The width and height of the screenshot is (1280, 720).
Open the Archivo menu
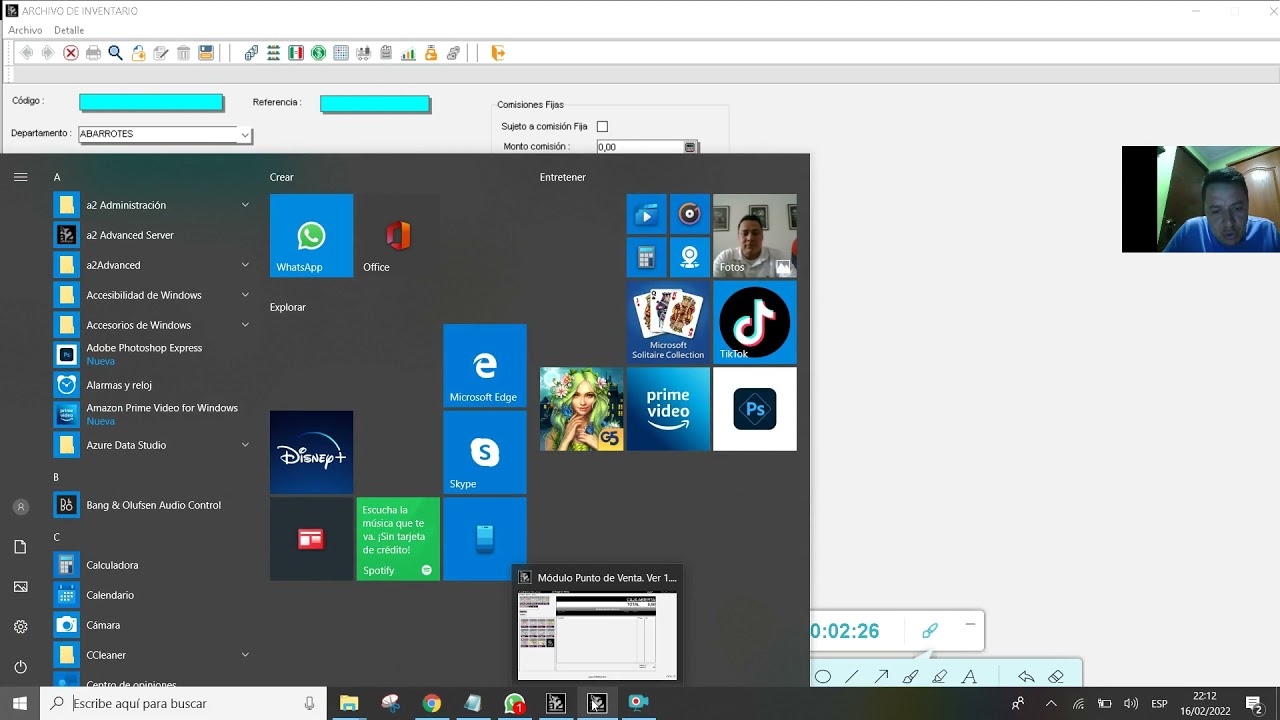point(25,30)
